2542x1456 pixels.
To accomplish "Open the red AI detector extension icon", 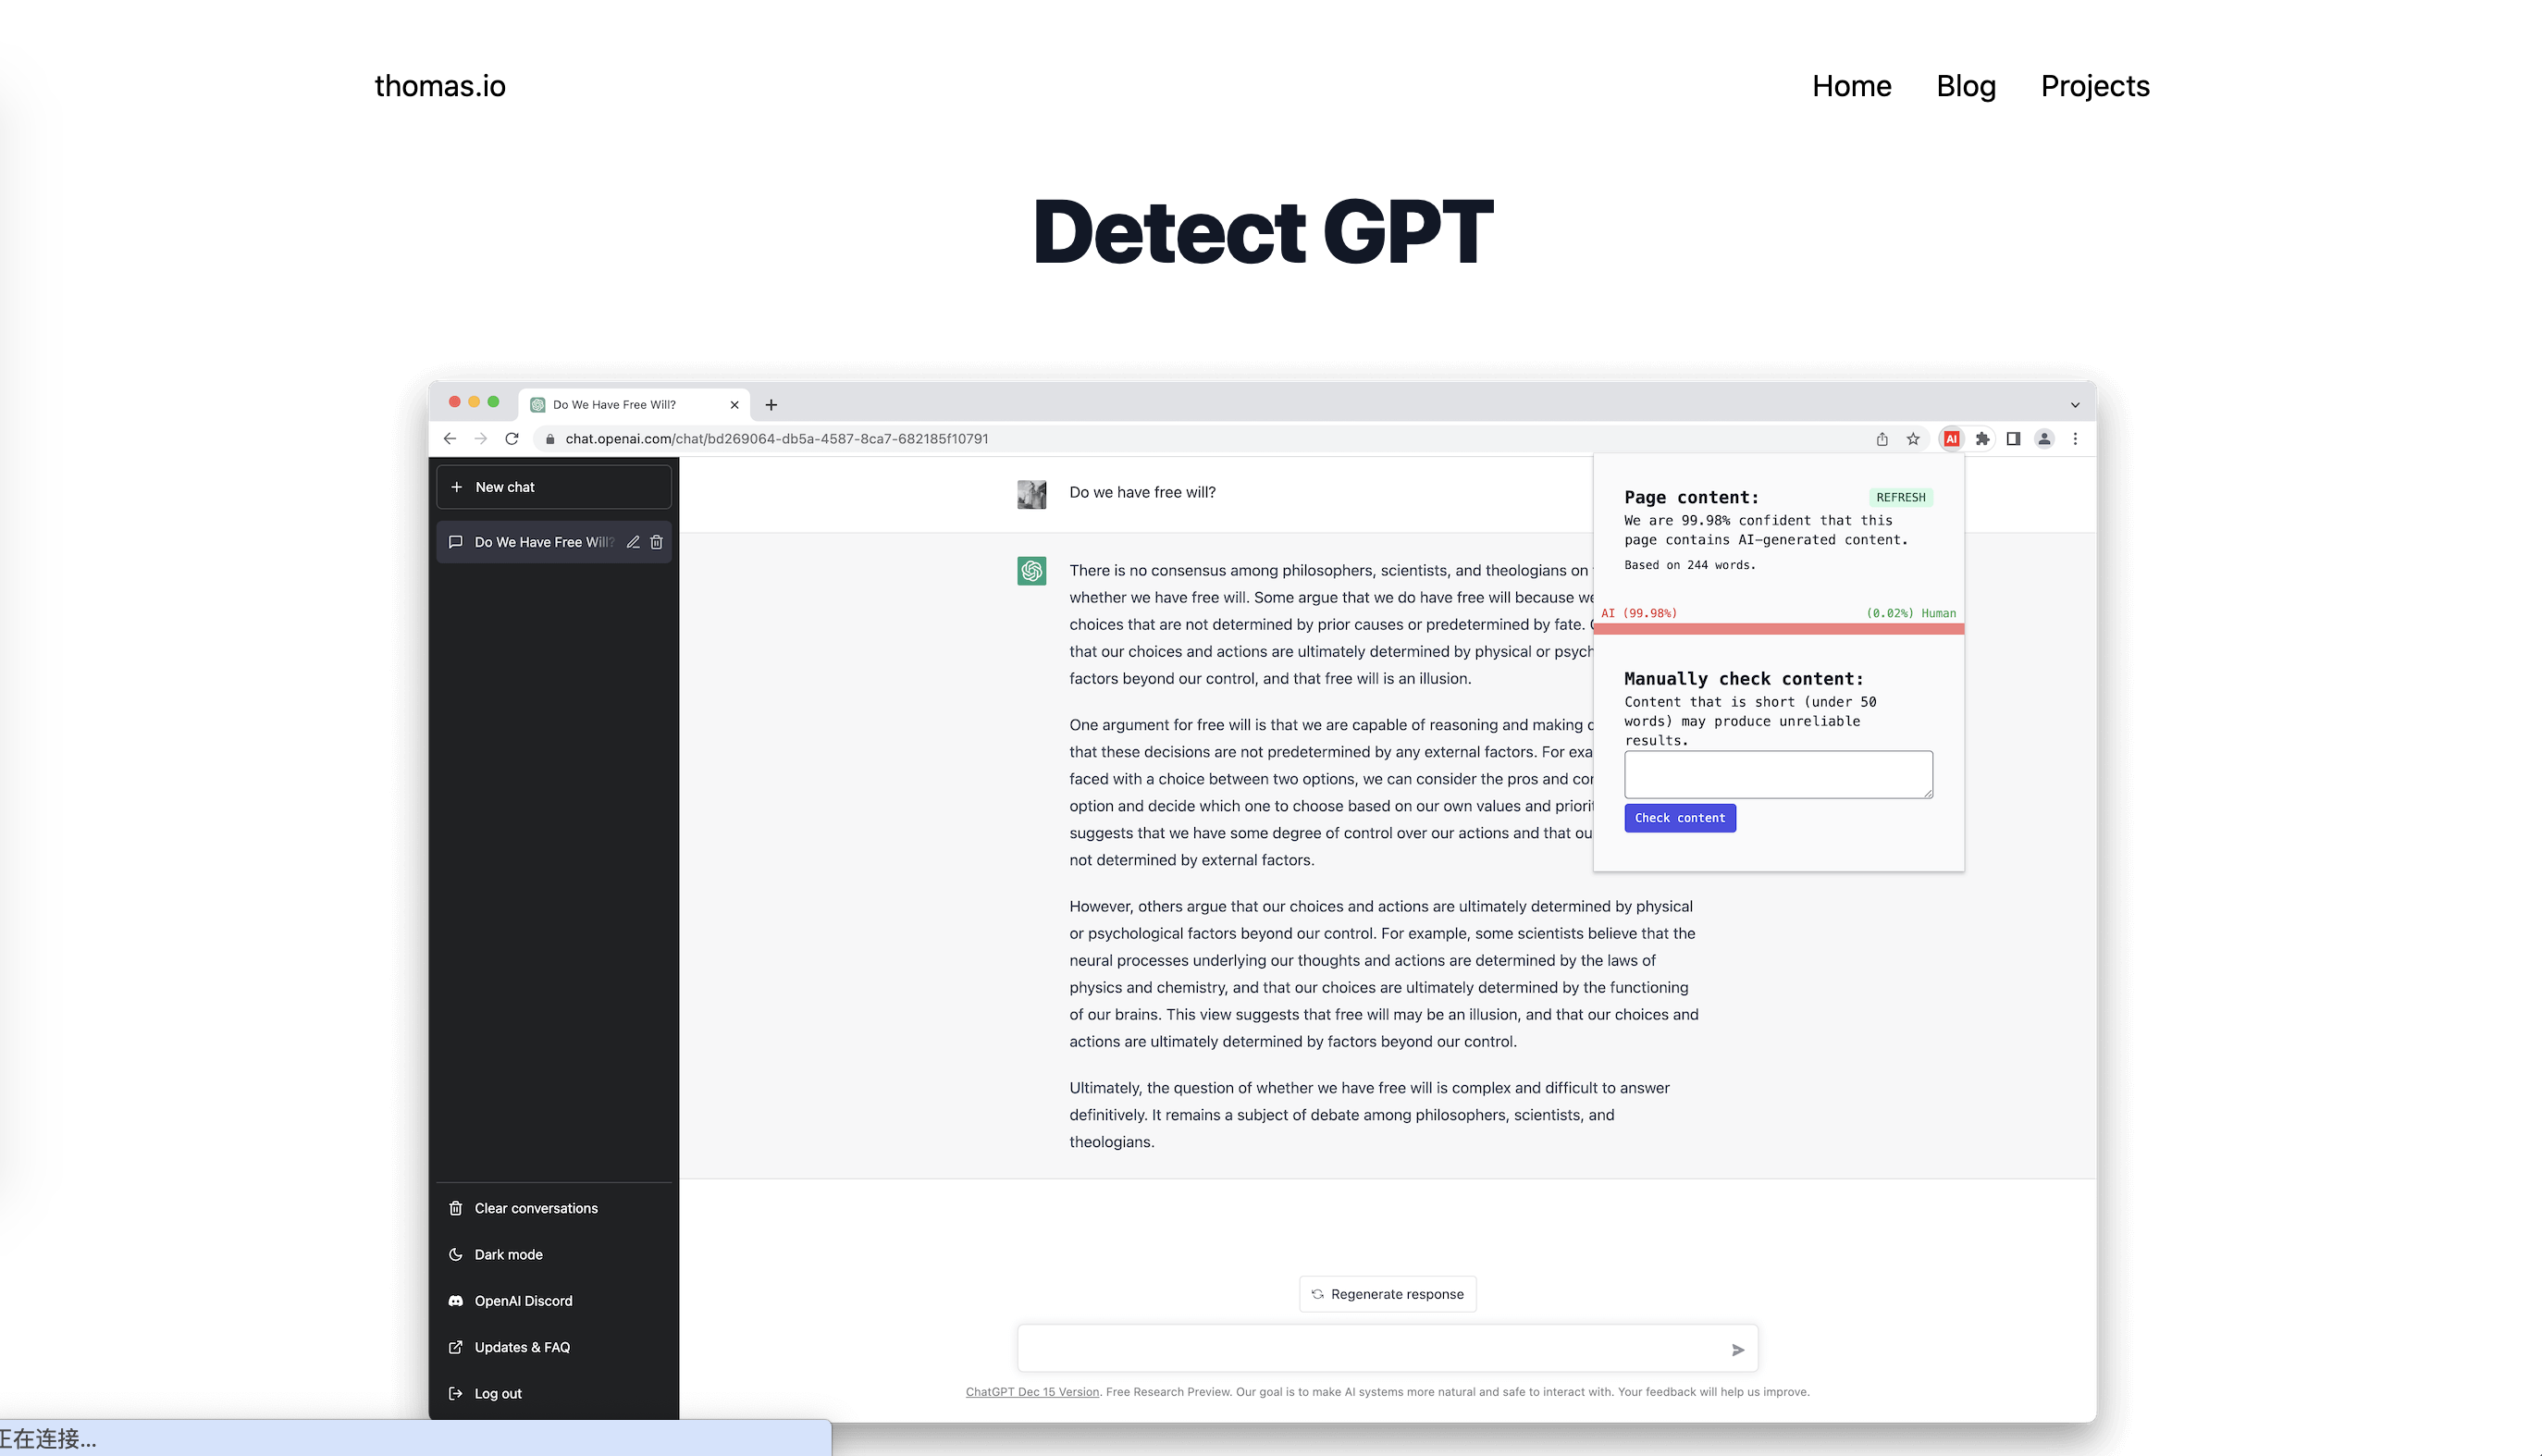I will [1951, 438].
